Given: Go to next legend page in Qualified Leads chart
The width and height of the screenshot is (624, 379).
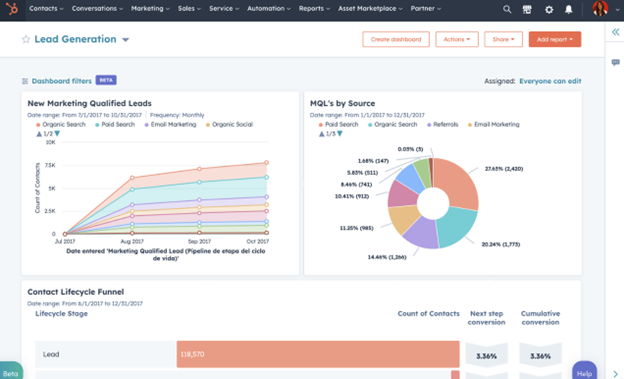Looking at the screenshot, I should point(57,134).
